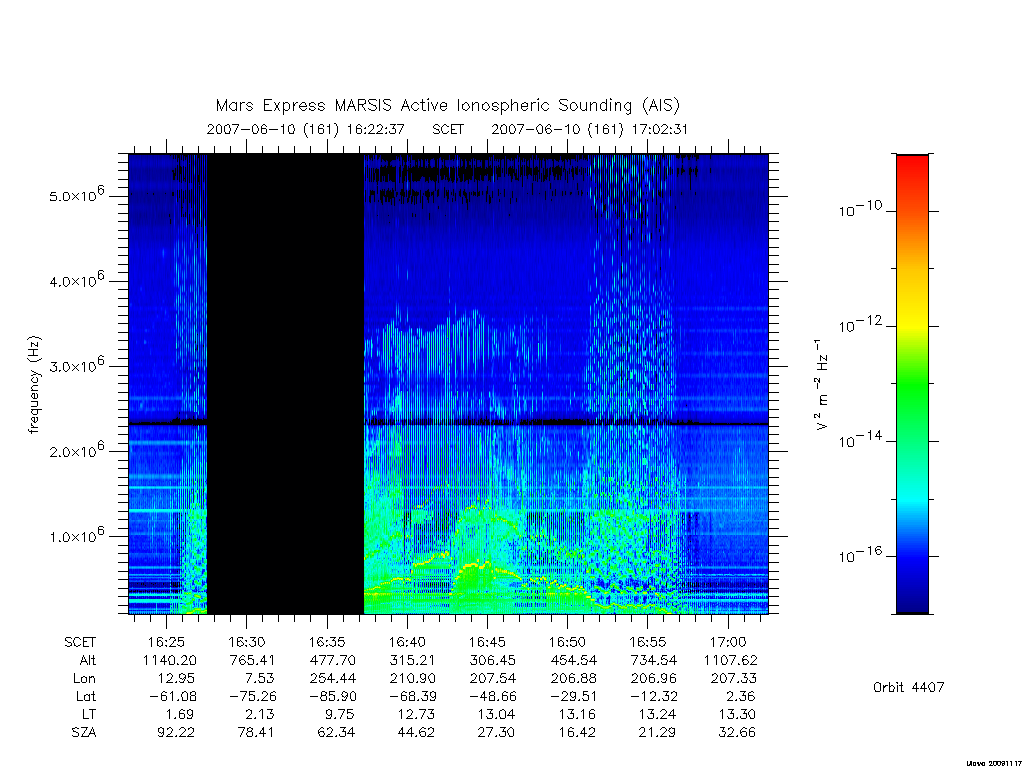1024x768 pixels.
Task: Click the 17:00 SCET time tick label
Action: (728, 643)
